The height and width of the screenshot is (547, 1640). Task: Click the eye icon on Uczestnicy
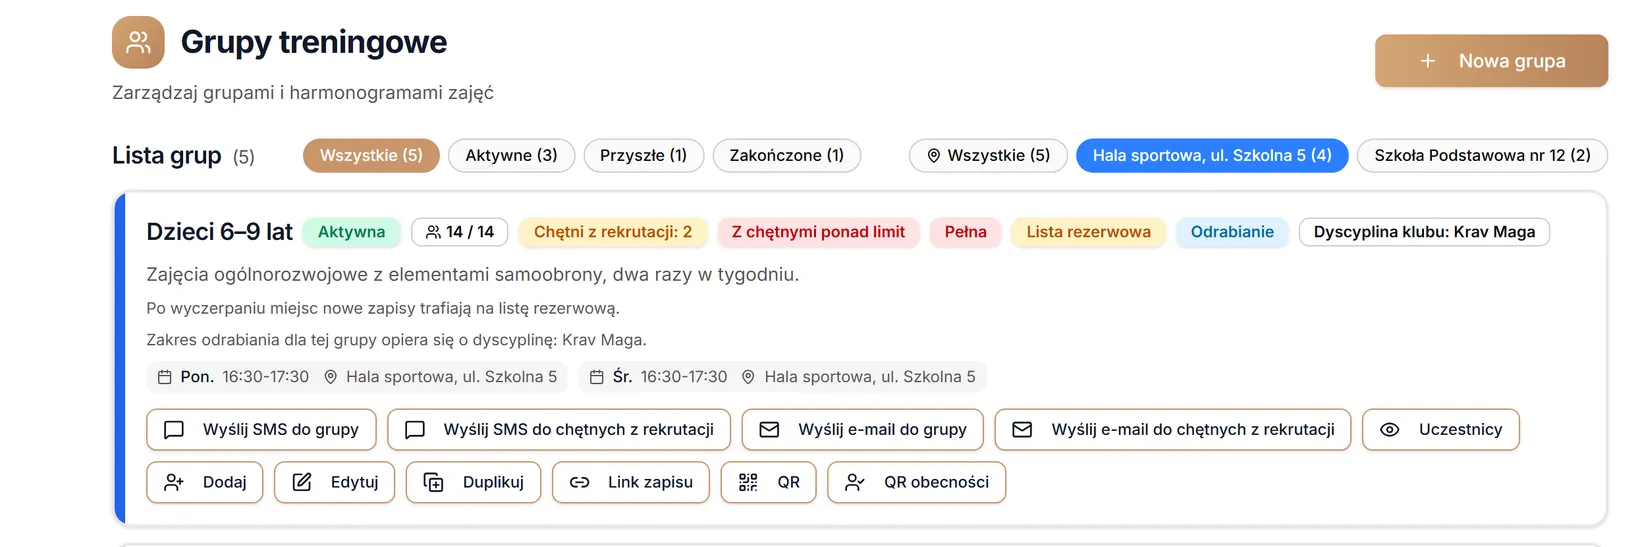[1390, 430]
